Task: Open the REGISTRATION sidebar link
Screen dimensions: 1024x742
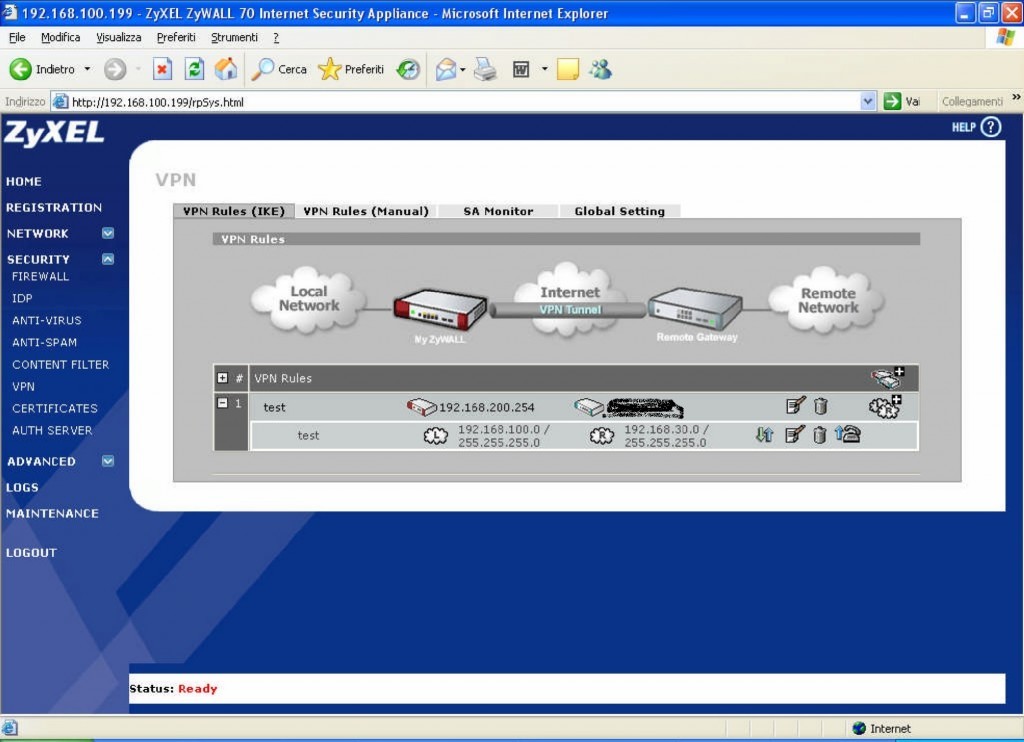Action: pos(54,208)
